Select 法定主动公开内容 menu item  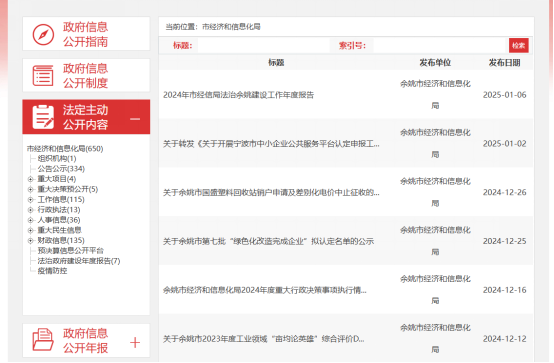[x=86, y=117]
